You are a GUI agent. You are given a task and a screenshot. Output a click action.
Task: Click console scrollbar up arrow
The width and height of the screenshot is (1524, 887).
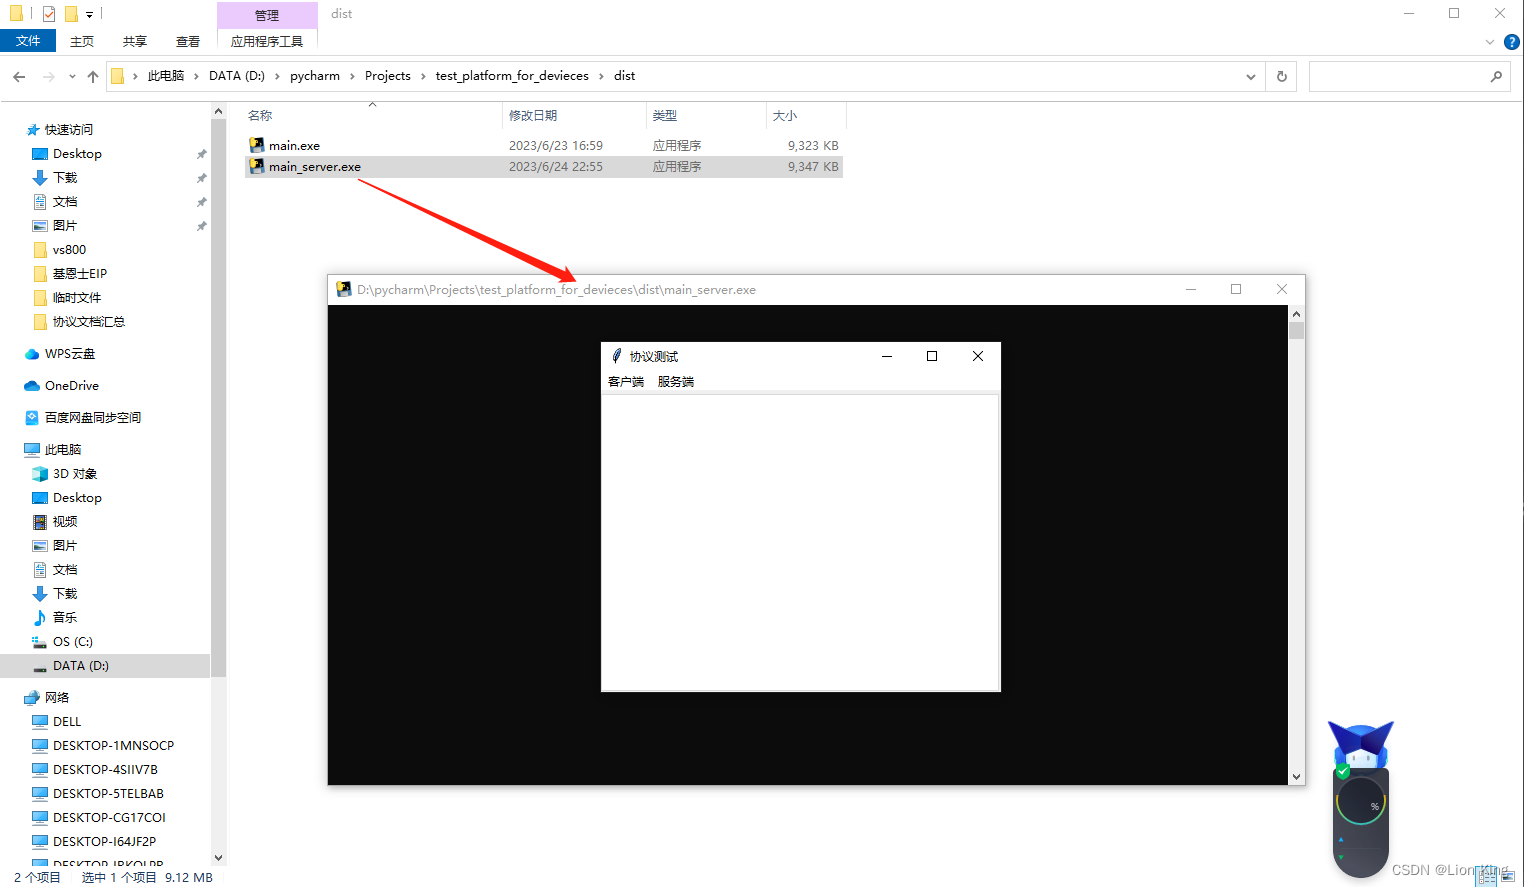tap(1296, 314)
